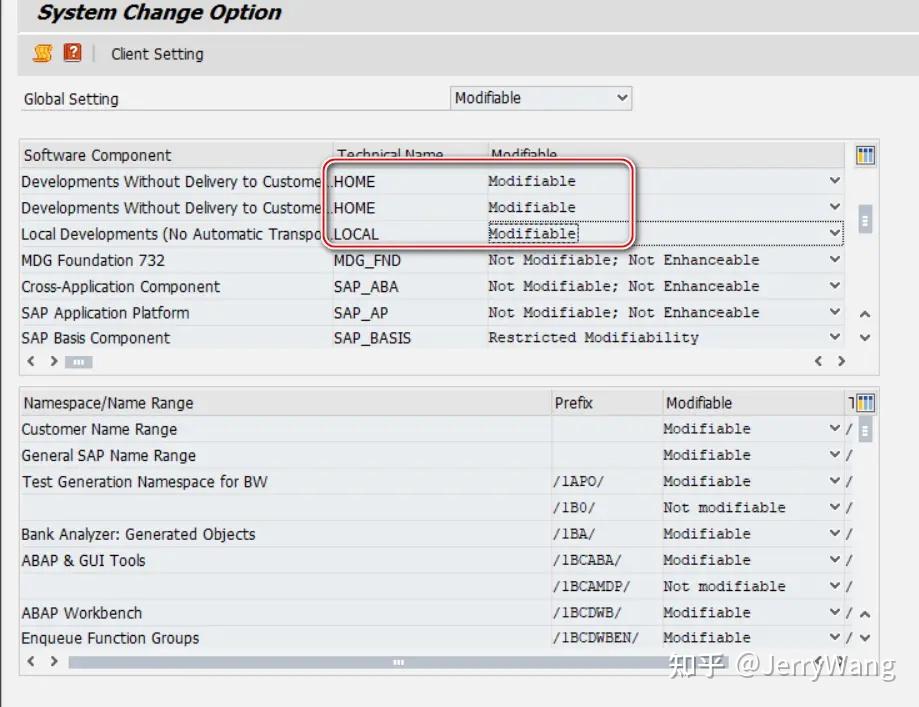Click the Client Setting button
The image size is (919, 707).
pos(157,54)
